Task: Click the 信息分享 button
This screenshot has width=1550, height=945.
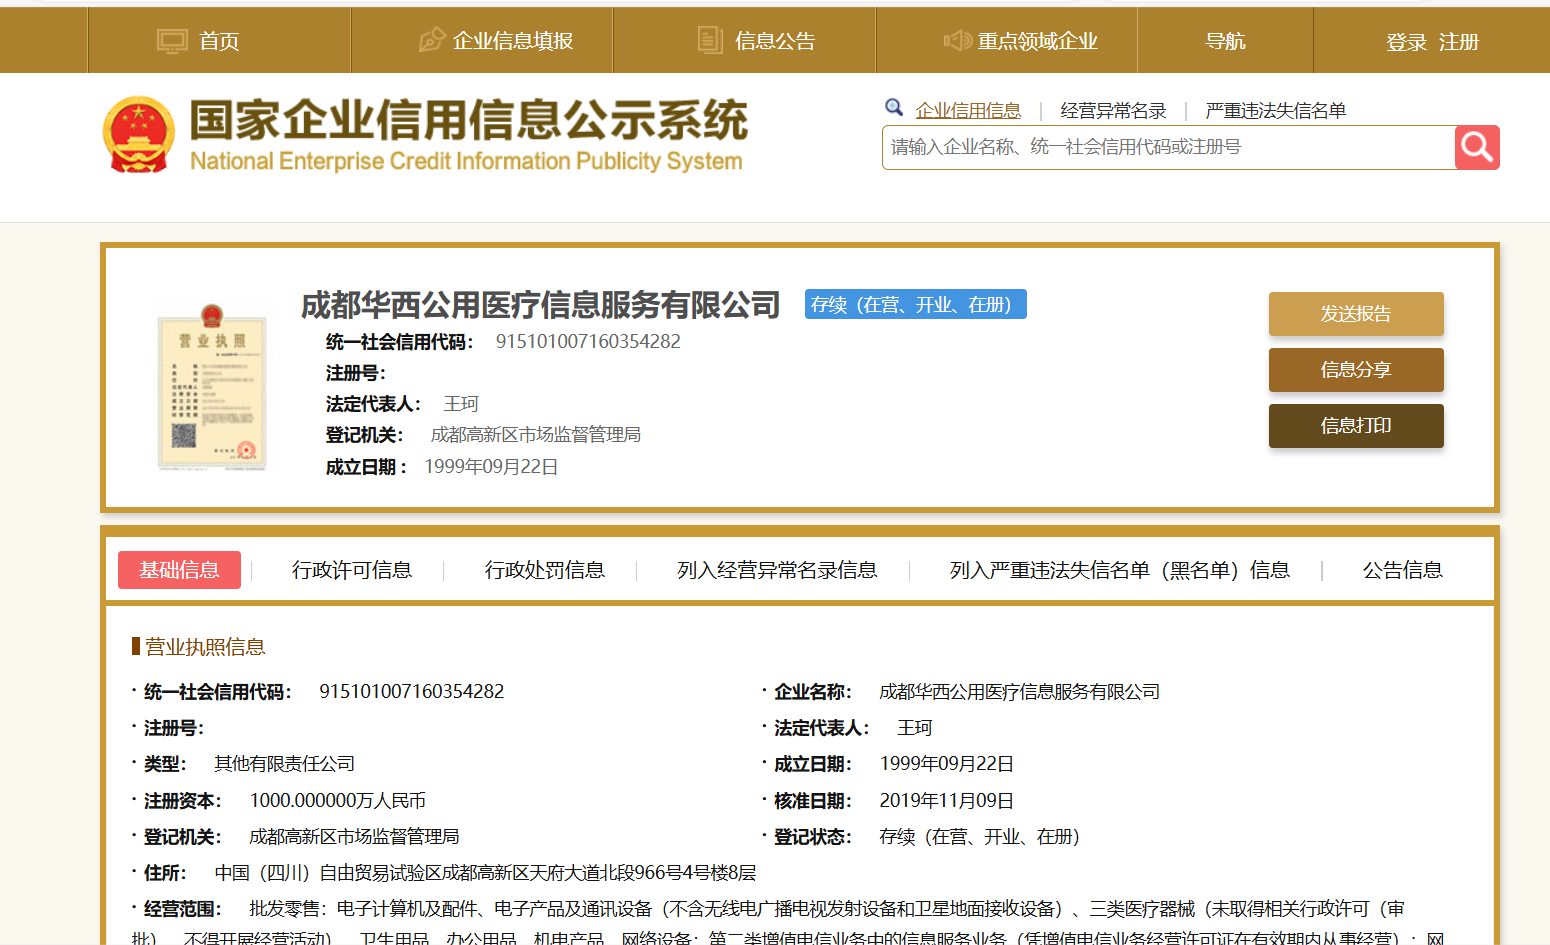Action: (1356, 370)
